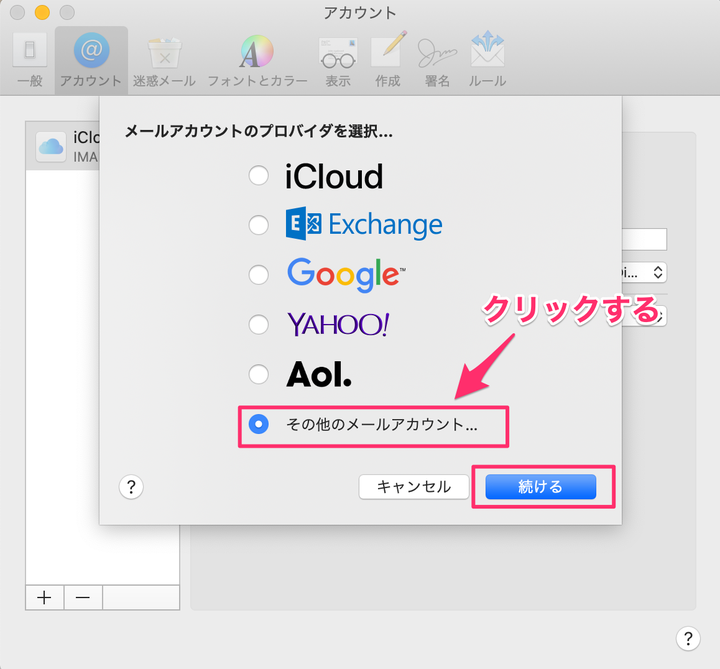Add account with the plus button
The height and width of the screenshot is (669, 720).
45,597
